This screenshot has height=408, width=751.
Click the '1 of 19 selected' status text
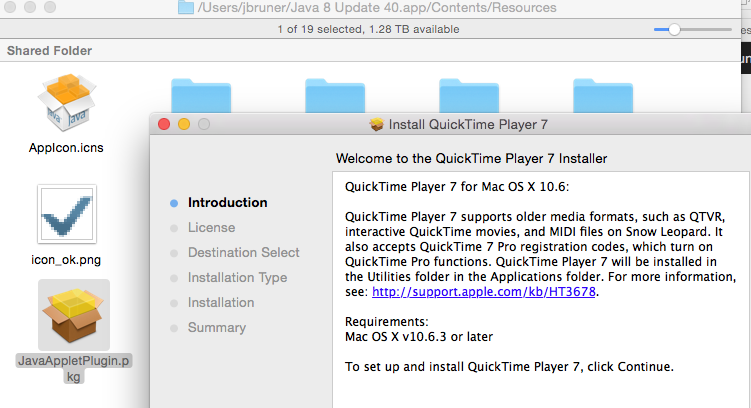pos(368,29)
